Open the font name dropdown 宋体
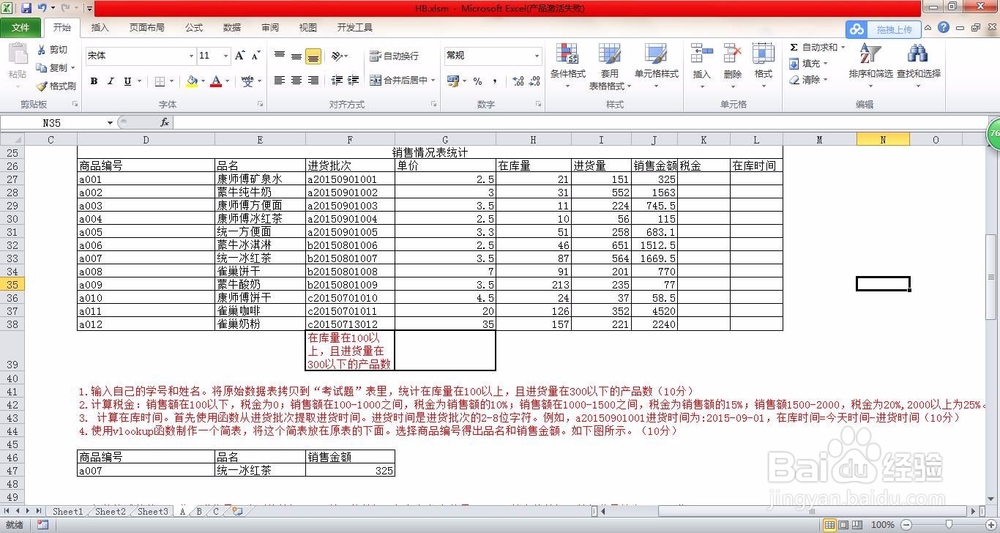Screen dimensions: 1000x533 click(191, 55)
